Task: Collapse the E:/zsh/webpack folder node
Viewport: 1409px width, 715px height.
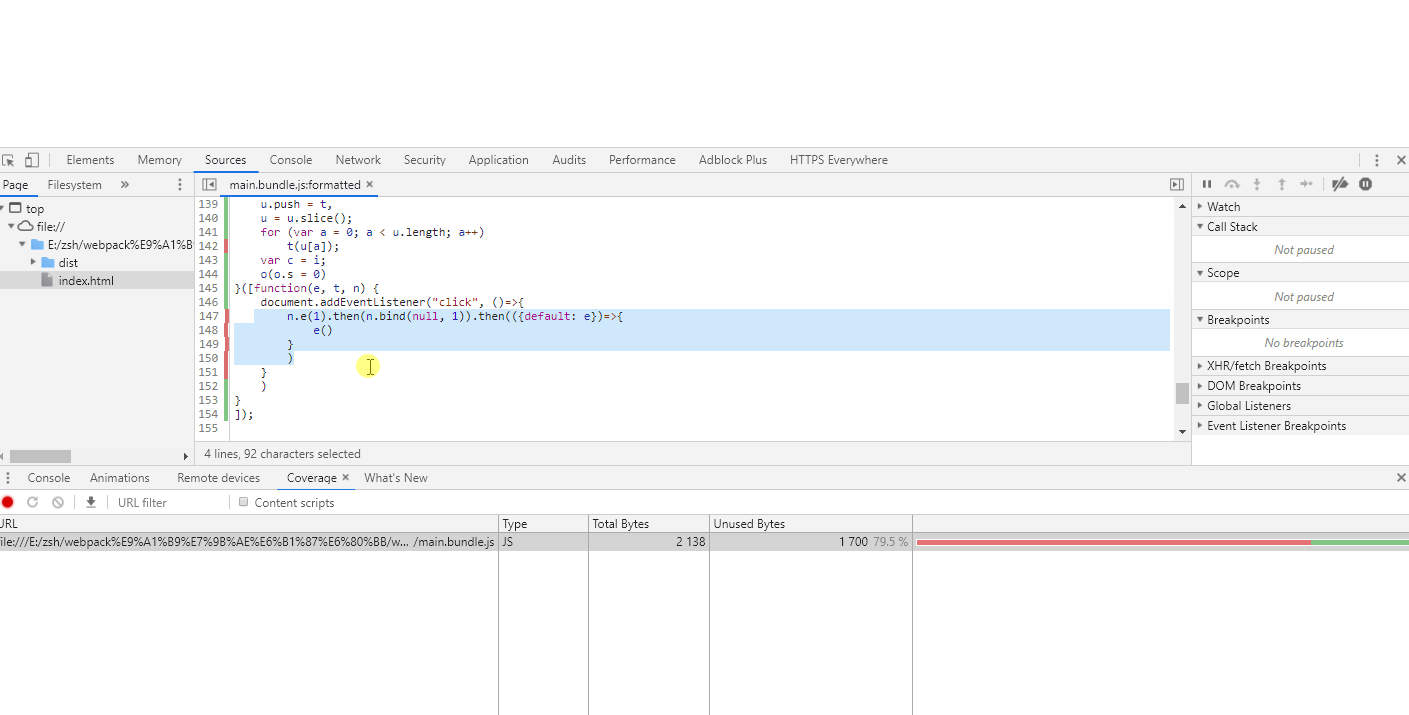Action: click(x=22, y=245)
